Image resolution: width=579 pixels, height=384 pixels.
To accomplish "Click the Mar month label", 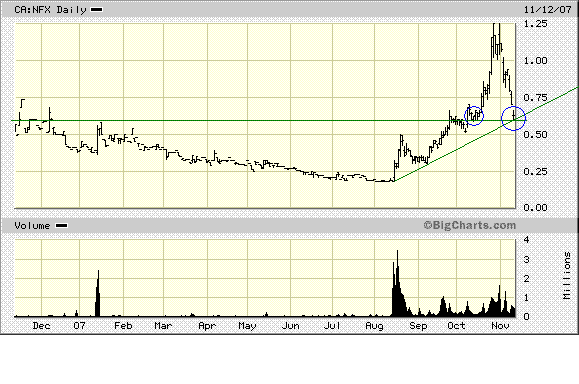I will (x=163, y=326).
